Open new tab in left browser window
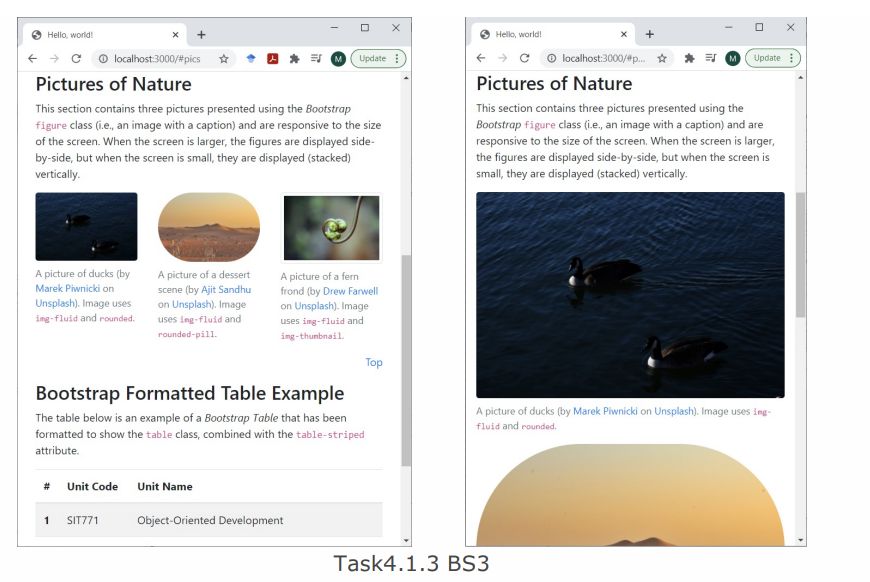This screenshot has width=870, height=582. (201, 35)
